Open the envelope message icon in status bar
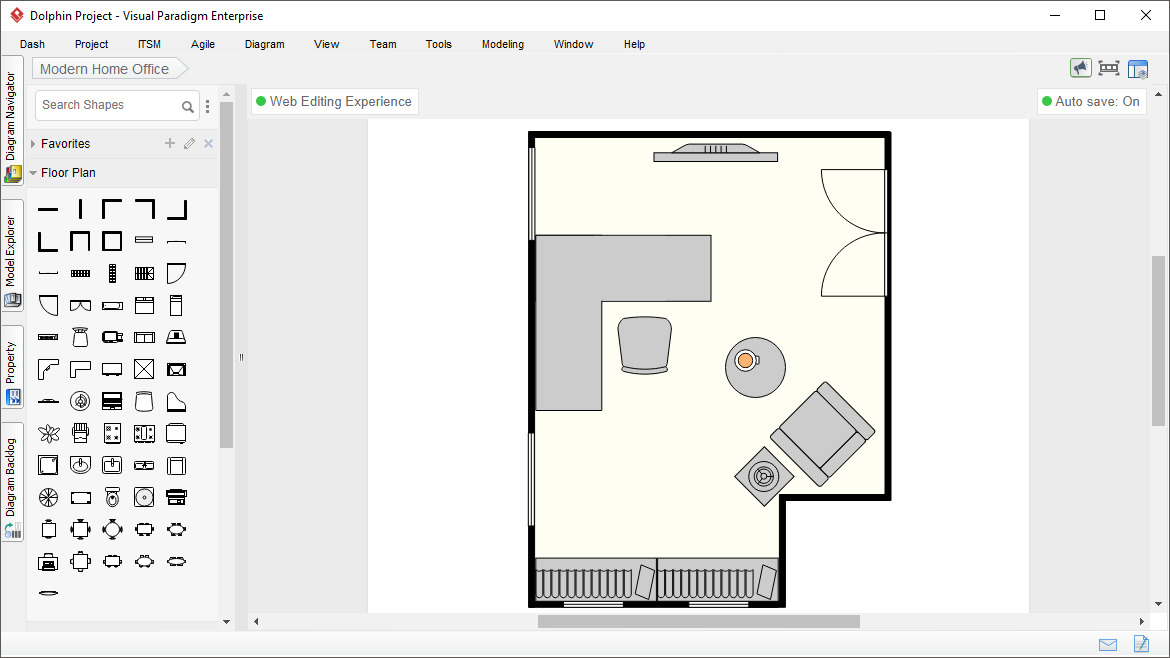 pos(1108,645)
